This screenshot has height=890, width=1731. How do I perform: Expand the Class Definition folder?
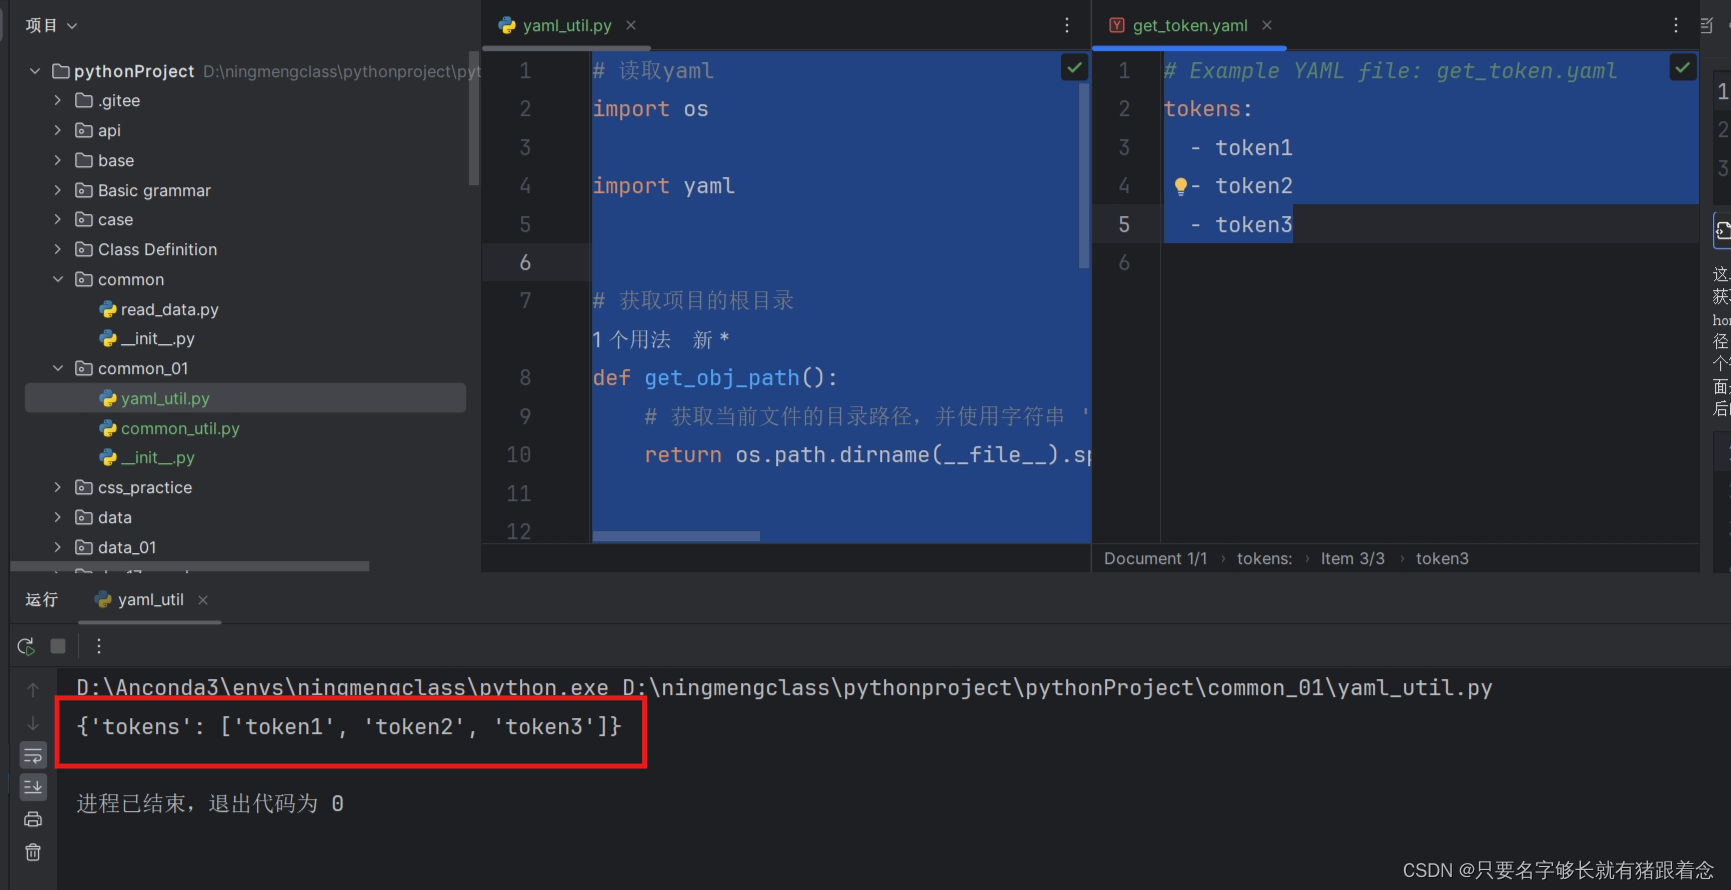[58, 250]
